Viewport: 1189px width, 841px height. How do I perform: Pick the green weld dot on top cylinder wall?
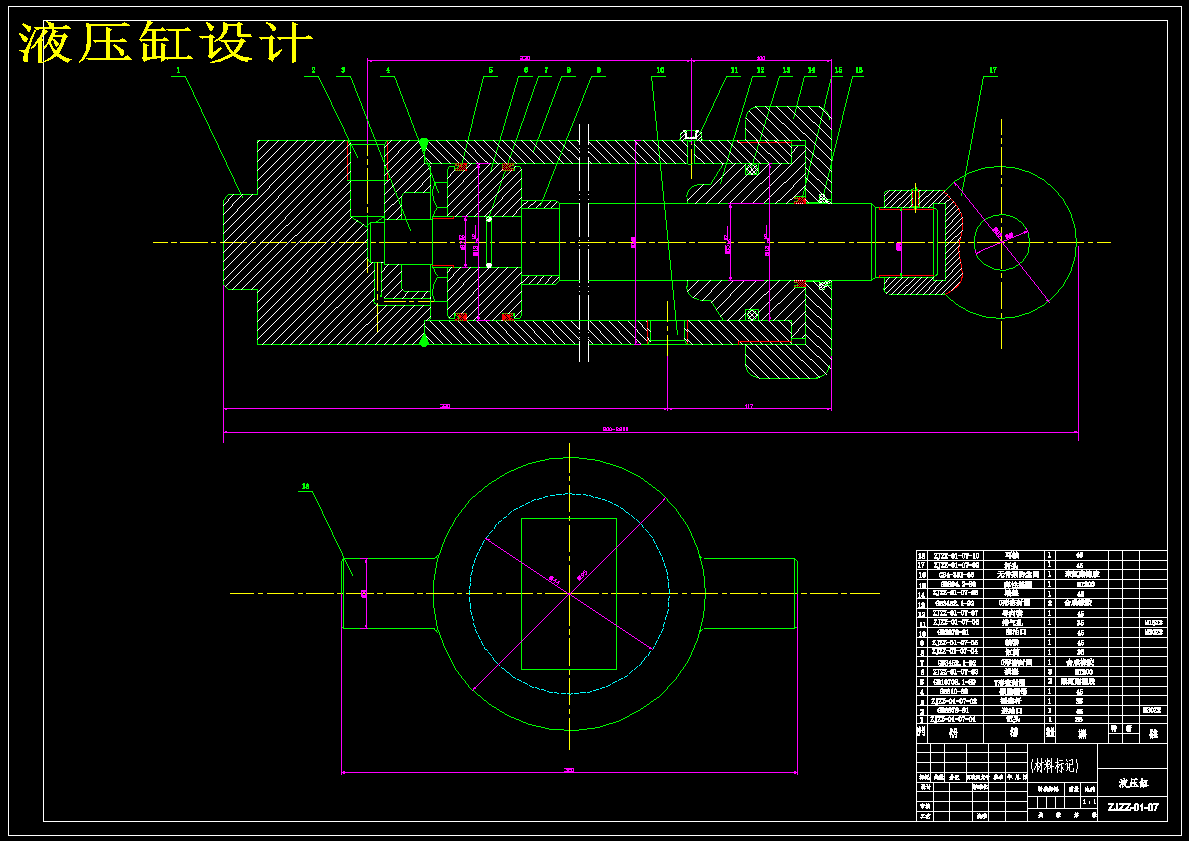click(424, 143)
